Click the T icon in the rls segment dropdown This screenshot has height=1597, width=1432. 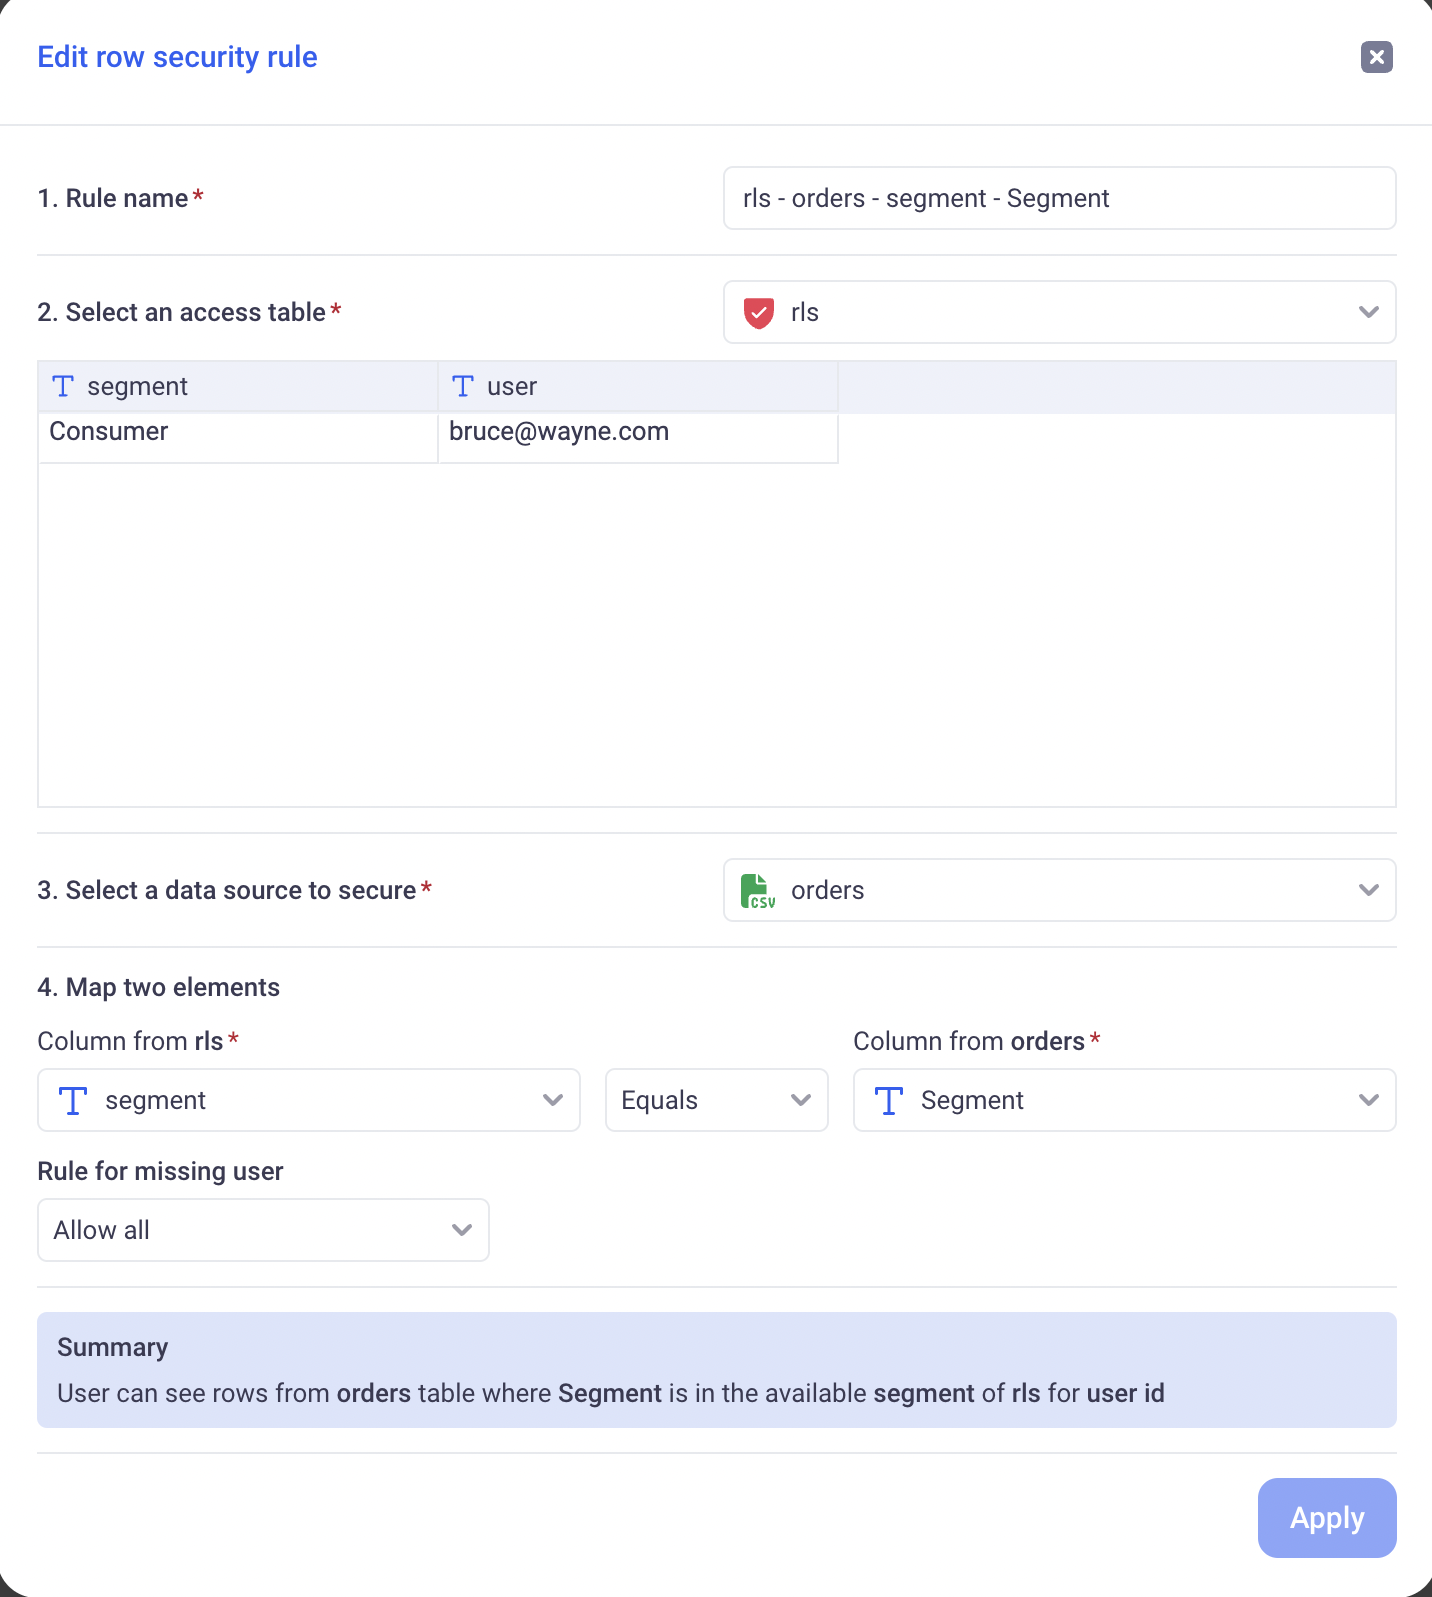point(73,1101)
